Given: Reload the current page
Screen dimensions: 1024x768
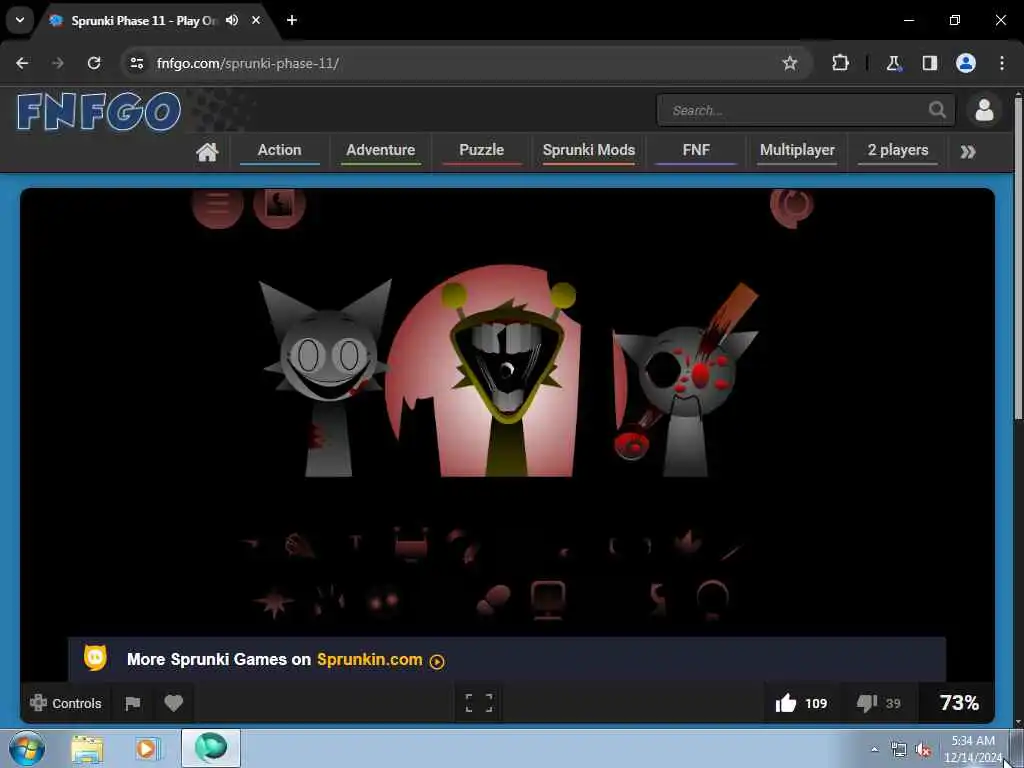Looking at the screenshot, I should (94, 63).
